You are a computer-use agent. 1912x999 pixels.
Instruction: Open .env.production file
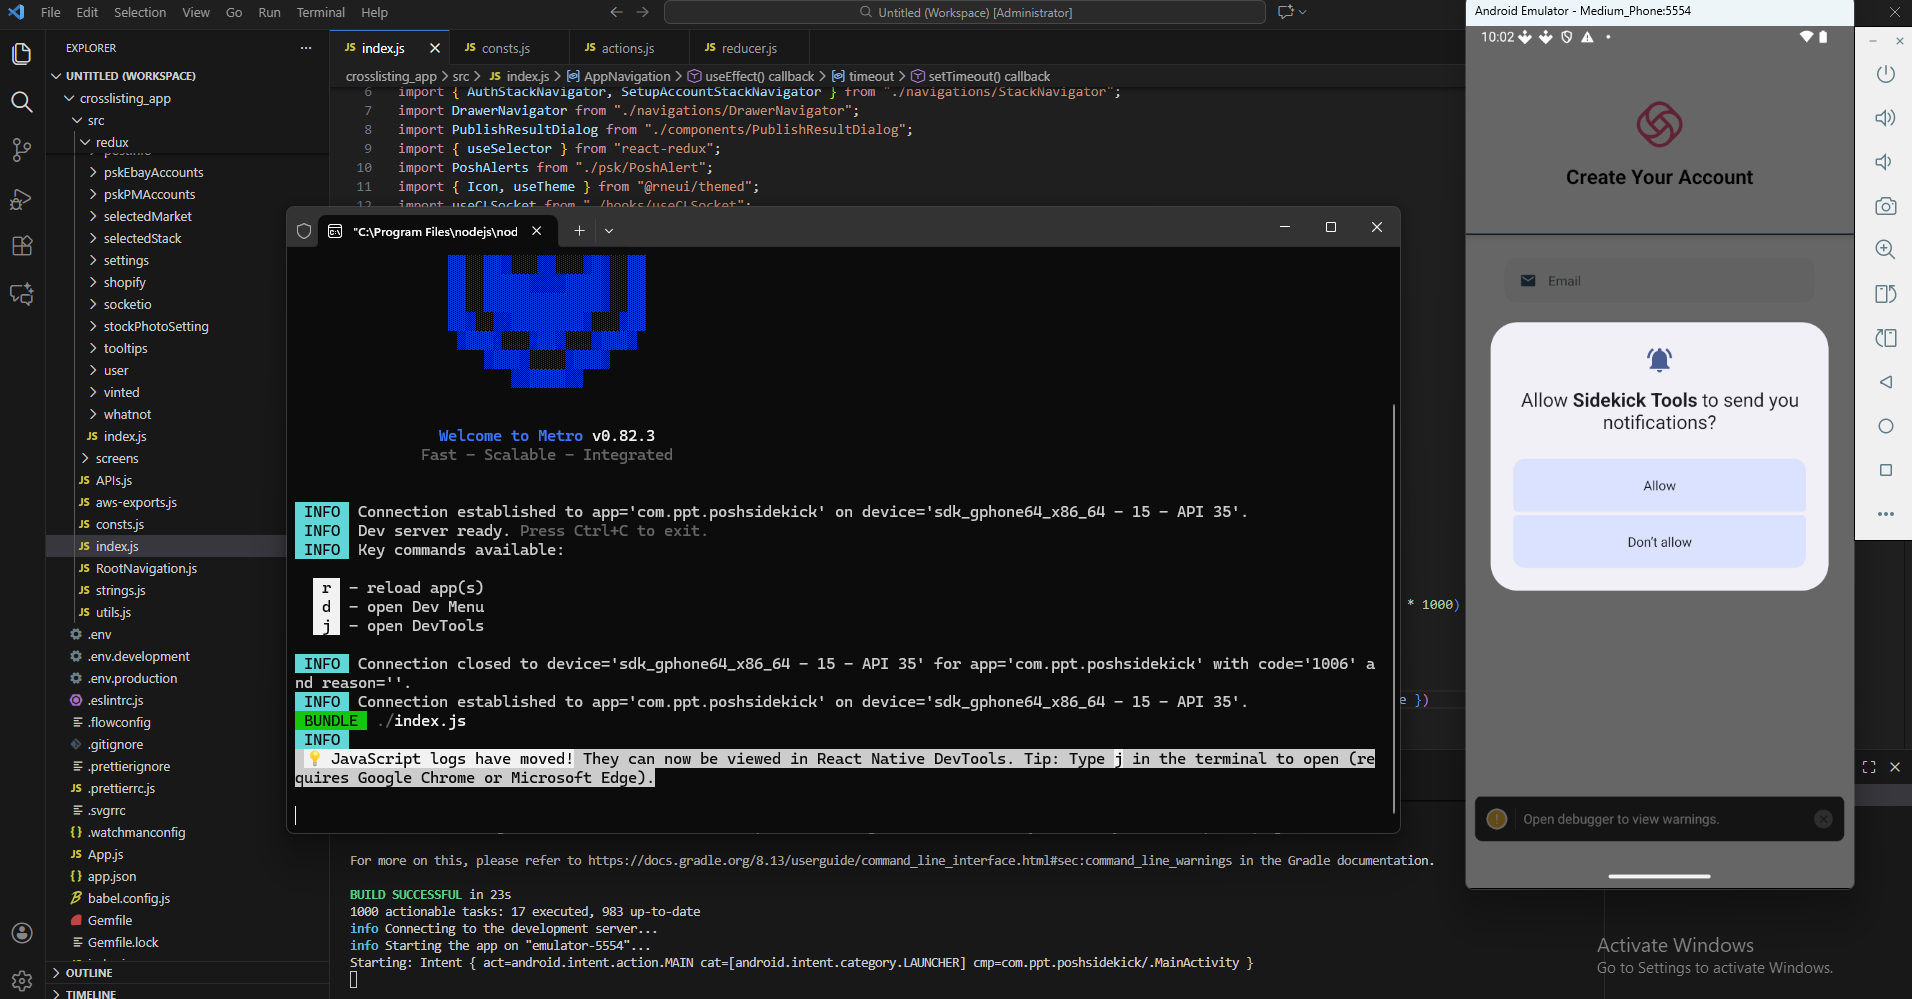point(132,678)
